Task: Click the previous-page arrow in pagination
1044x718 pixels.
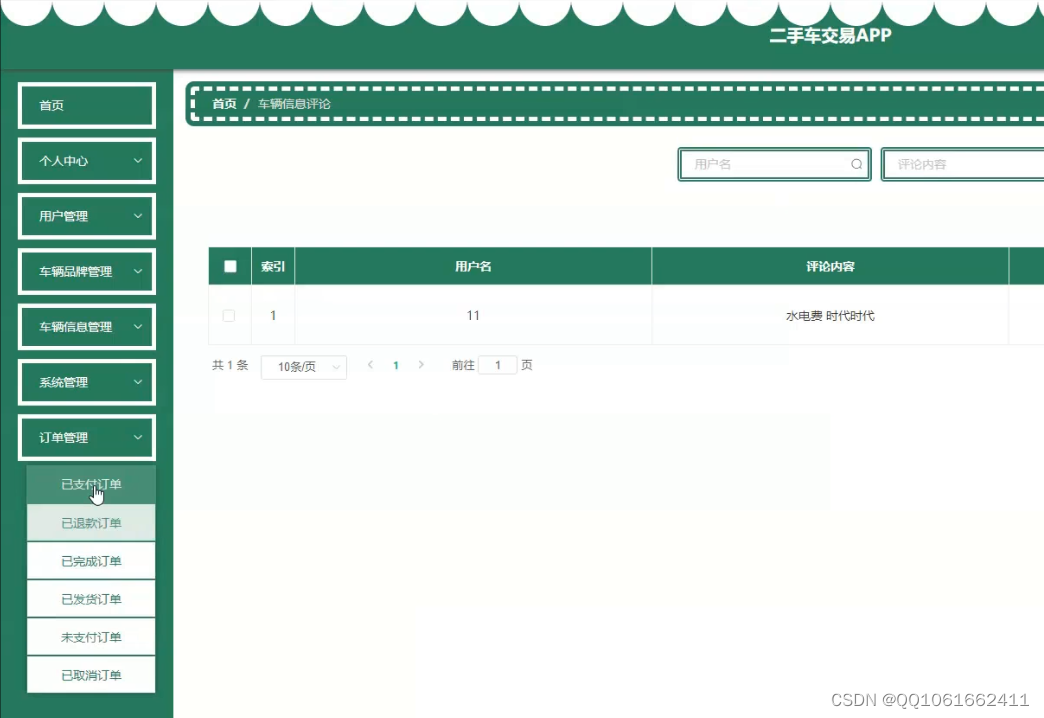Action: pos(370,365)
